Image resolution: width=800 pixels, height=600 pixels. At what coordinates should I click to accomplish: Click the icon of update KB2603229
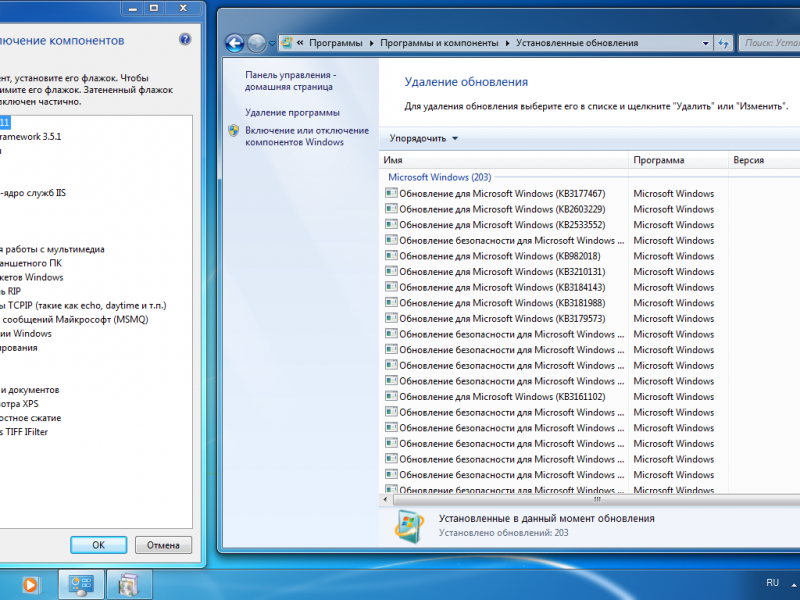(391, 209)
